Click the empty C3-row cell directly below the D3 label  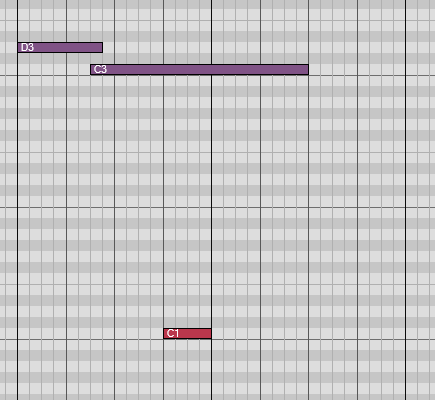[x=24, y=69]
